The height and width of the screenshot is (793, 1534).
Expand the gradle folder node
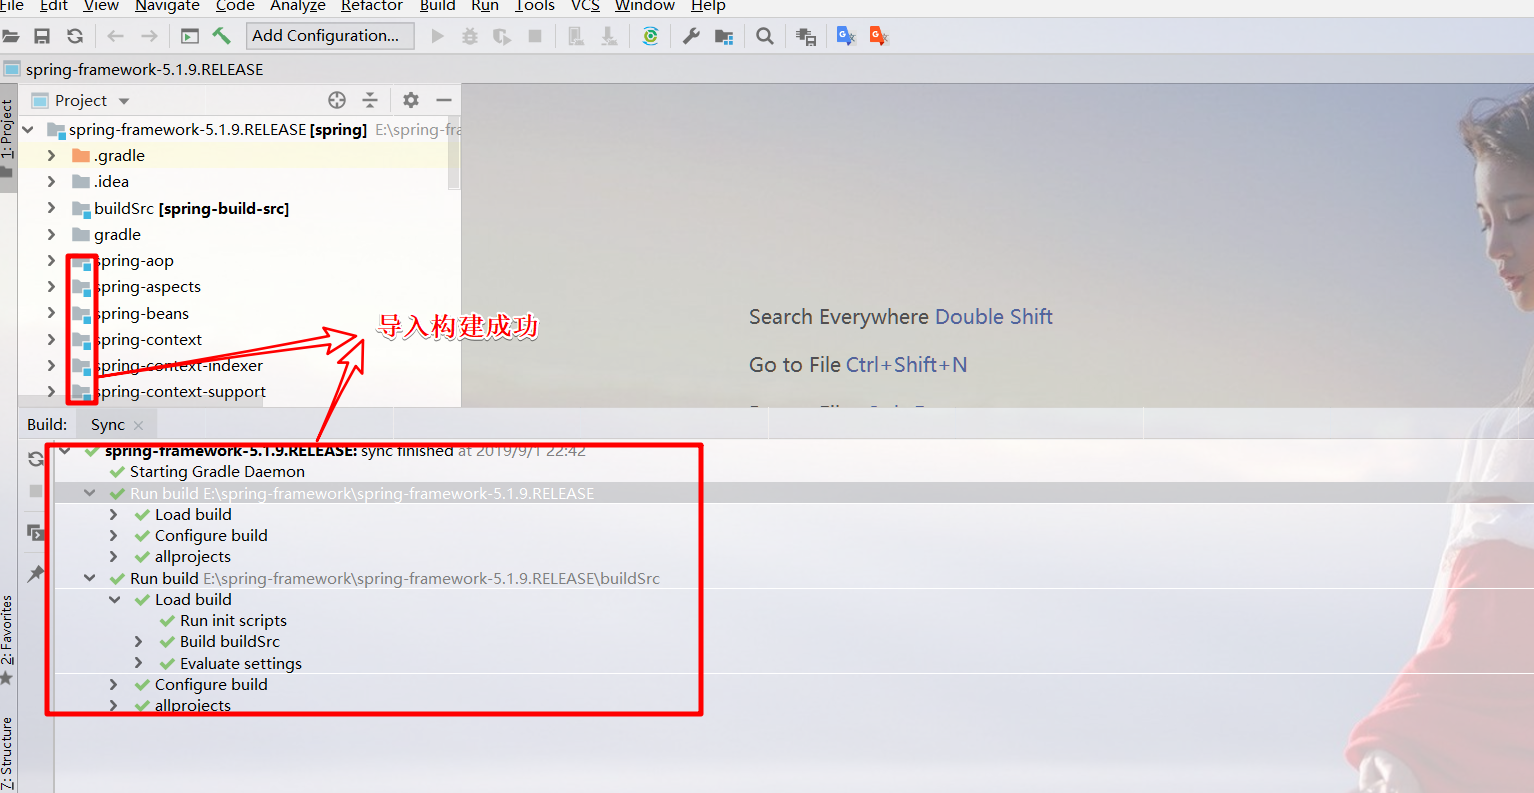pos(52,234)
